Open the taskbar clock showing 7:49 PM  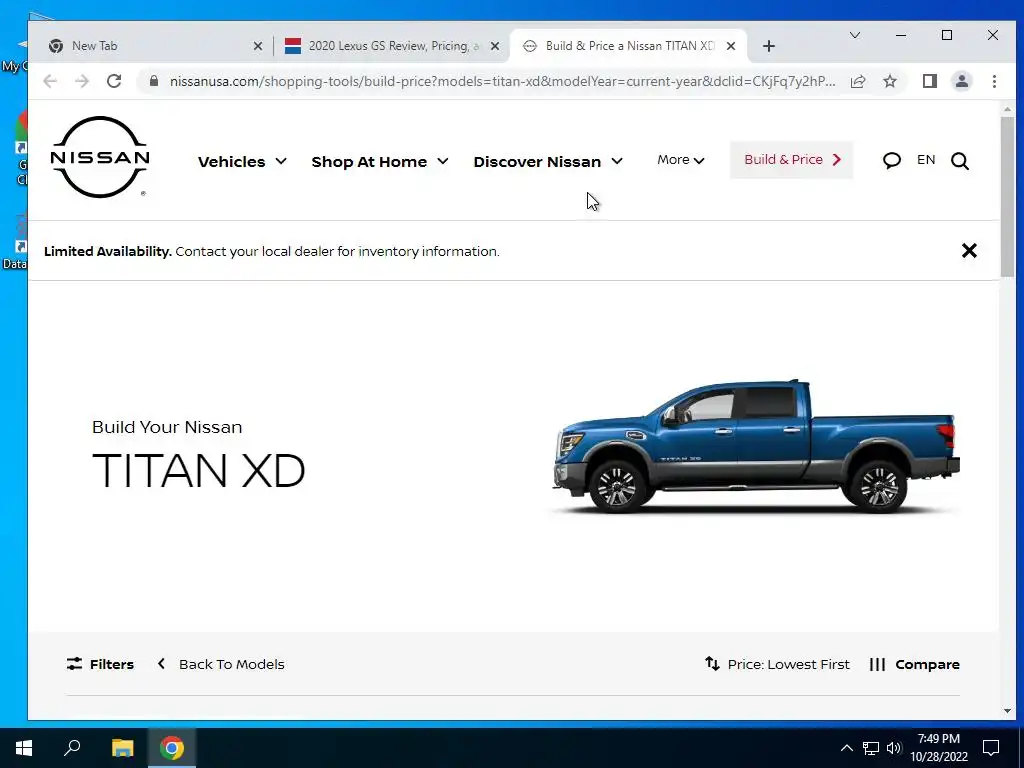(938, 748)
